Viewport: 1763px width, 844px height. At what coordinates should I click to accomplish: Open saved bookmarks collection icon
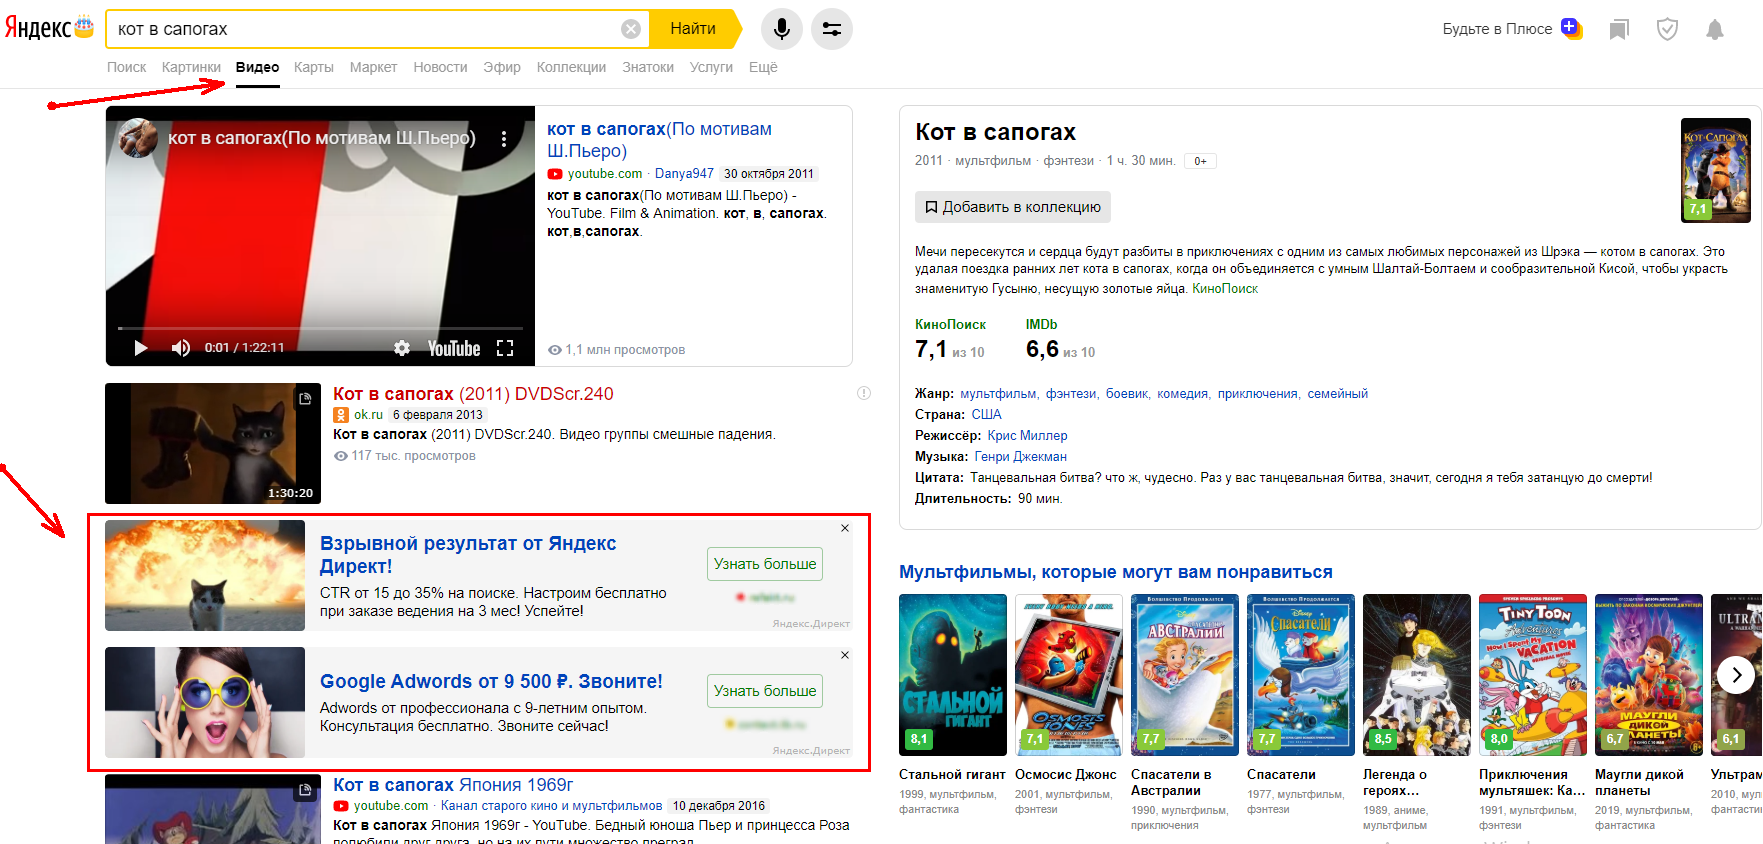pyautogui.click(x=1619, y=29)
